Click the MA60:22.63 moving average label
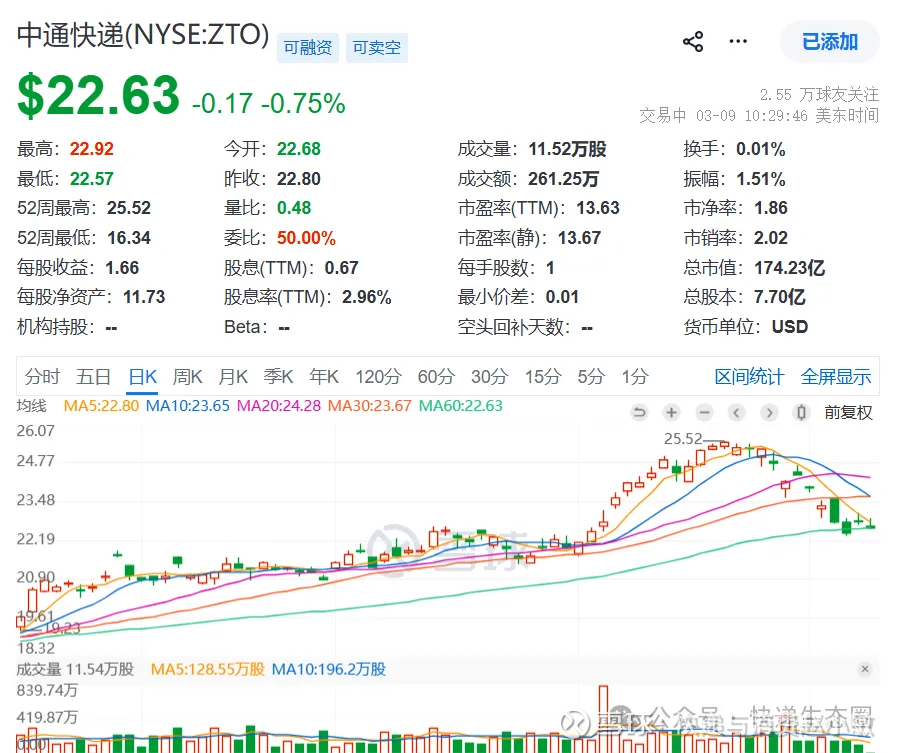This screenshot has width=901, height=753. [x=460, y=406]
